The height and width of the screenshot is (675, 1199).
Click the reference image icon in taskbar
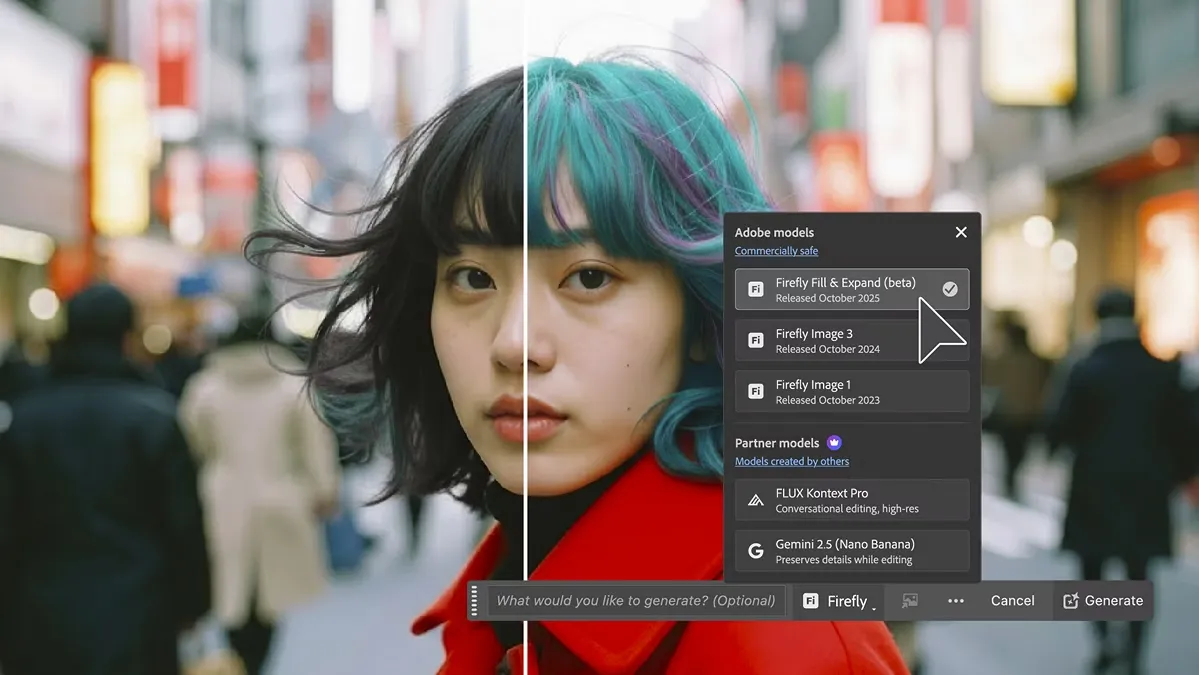pos(909,601)
